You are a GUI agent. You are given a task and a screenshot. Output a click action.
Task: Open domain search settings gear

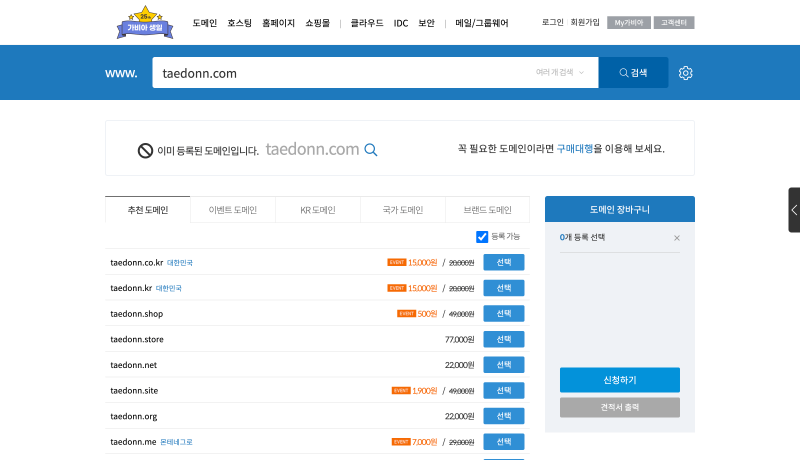click(x=685, y=73)
